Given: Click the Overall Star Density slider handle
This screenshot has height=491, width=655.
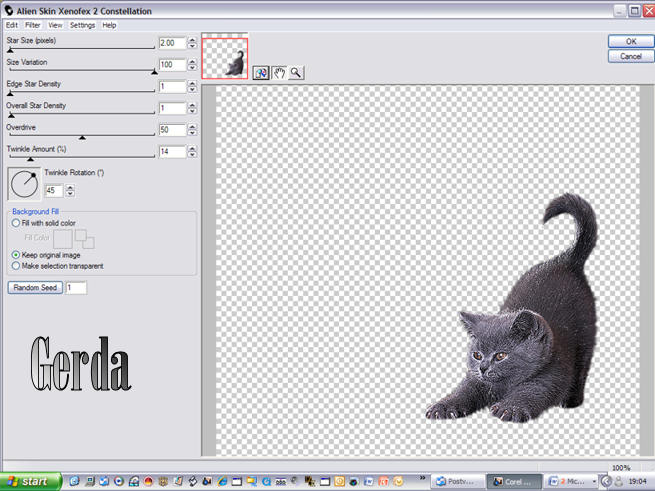Looking at the screenshot, I should (11, 115).
